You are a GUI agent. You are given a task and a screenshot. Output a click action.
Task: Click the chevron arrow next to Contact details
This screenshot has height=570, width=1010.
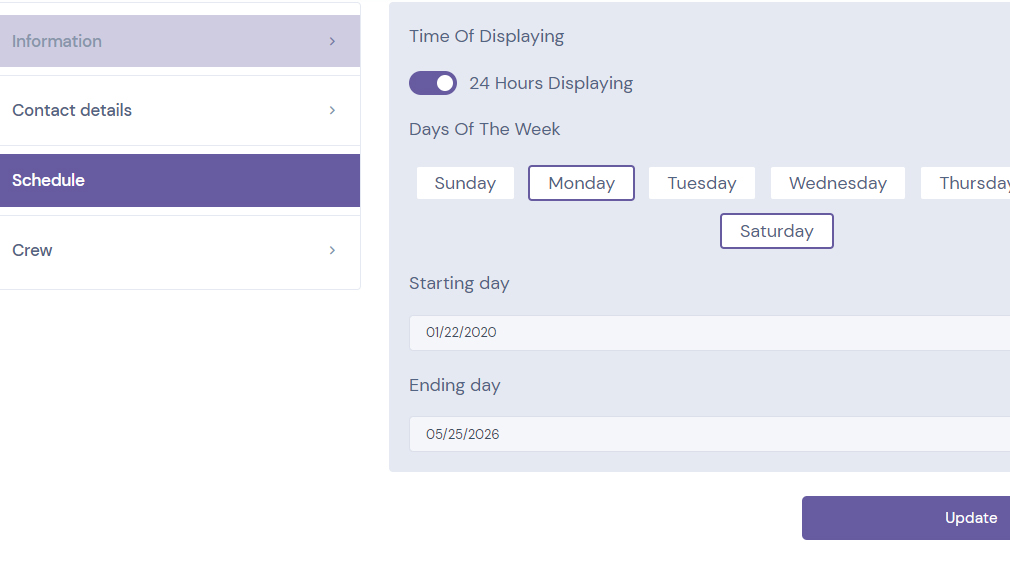(x=332, y=111)
